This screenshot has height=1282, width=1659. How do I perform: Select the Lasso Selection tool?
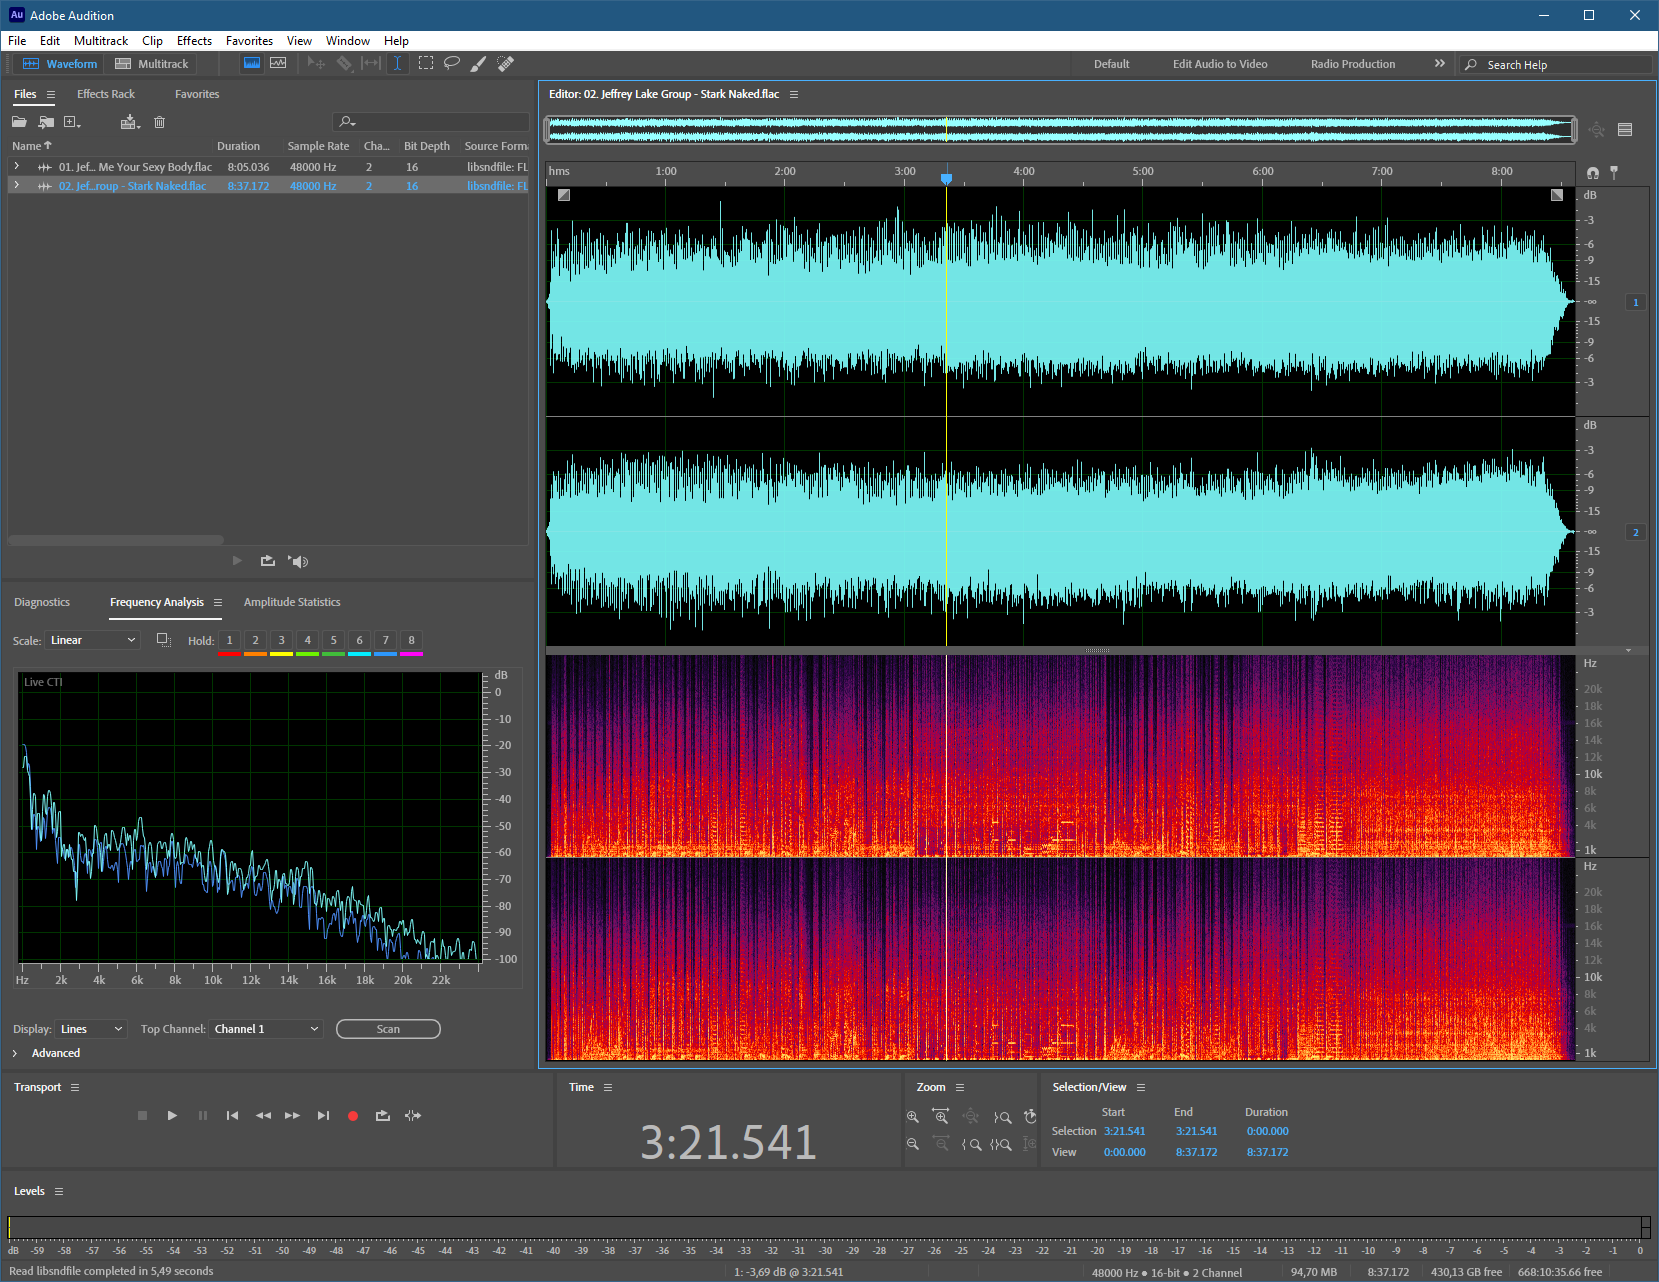pyautogui.click(x=452, y=63)
